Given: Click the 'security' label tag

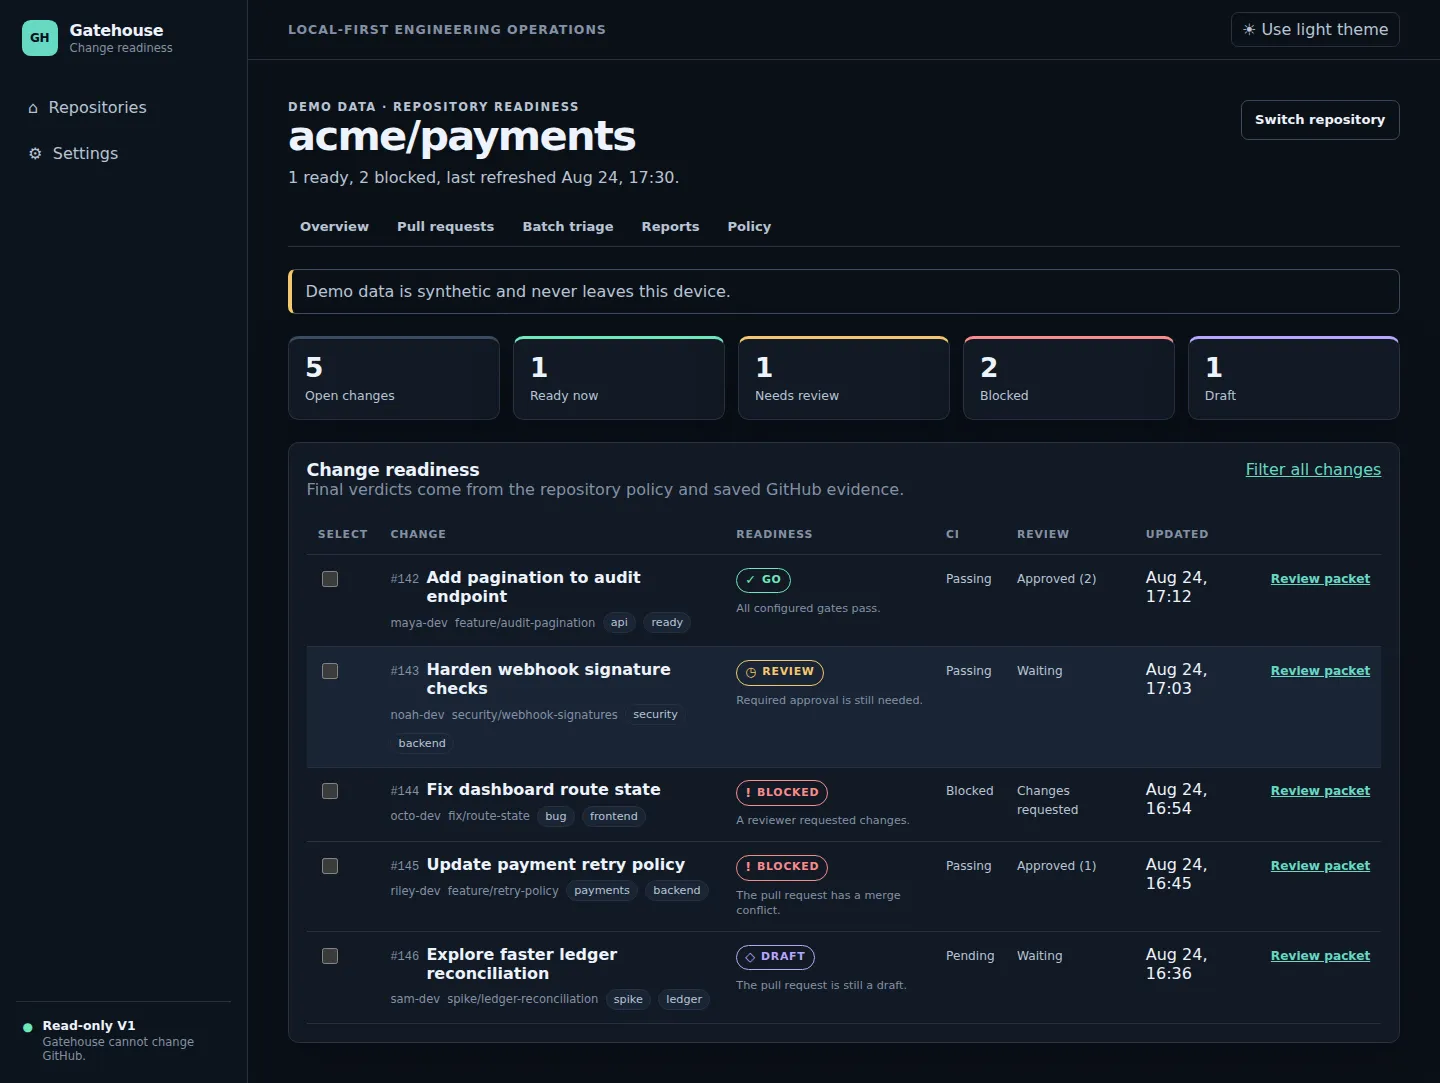Looking at the screenshot, I should pos(655,715).
